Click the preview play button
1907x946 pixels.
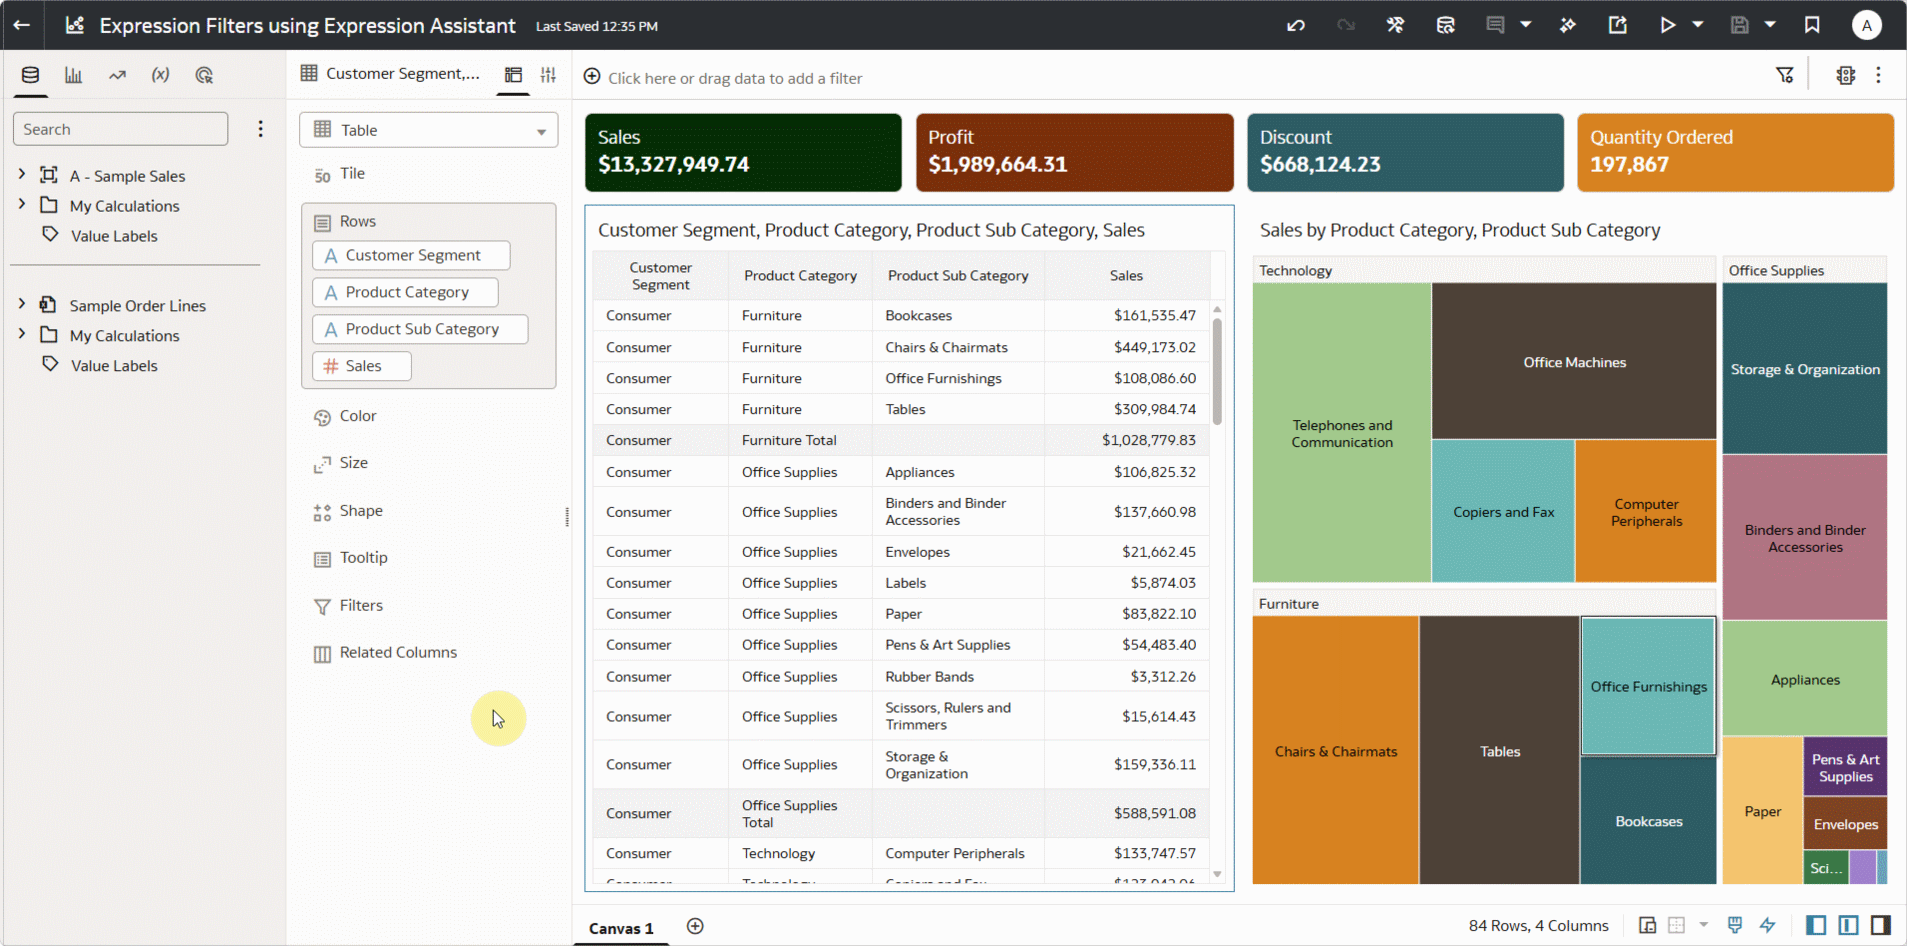pyautogui.click(x=1667, y=25)
